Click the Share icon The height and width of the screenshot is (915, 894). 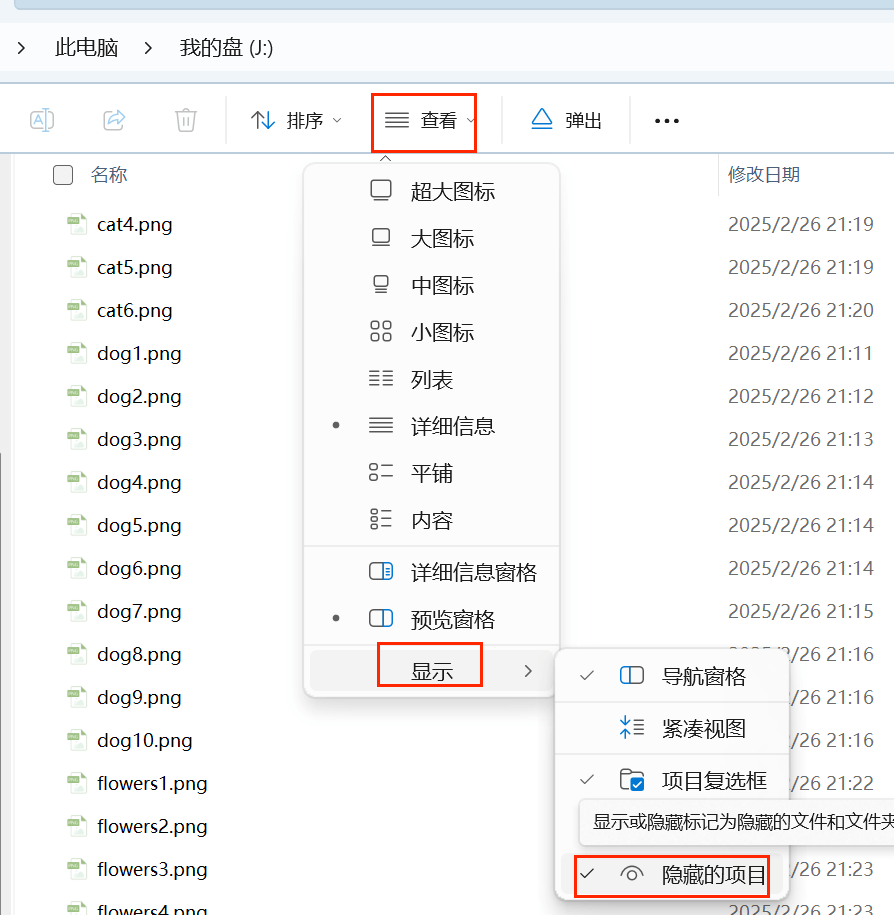tap(113, 119)
